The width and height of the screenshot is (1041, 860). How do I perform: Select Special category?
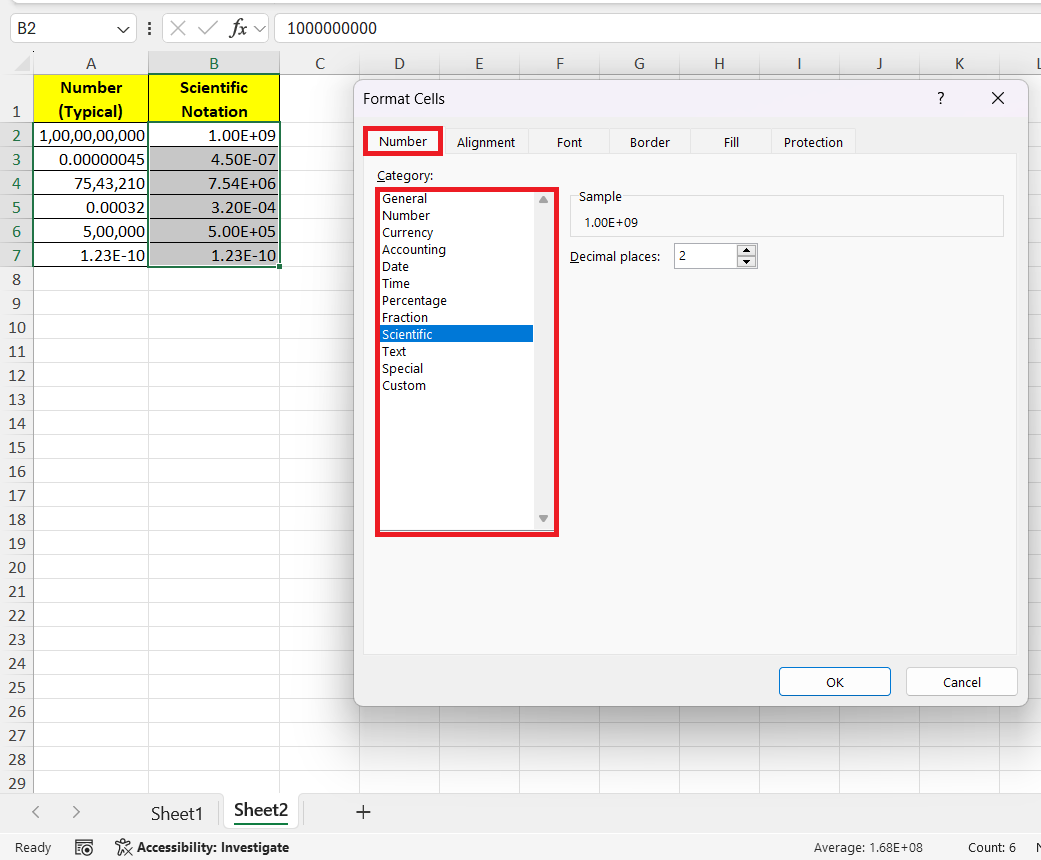point(456,369)
